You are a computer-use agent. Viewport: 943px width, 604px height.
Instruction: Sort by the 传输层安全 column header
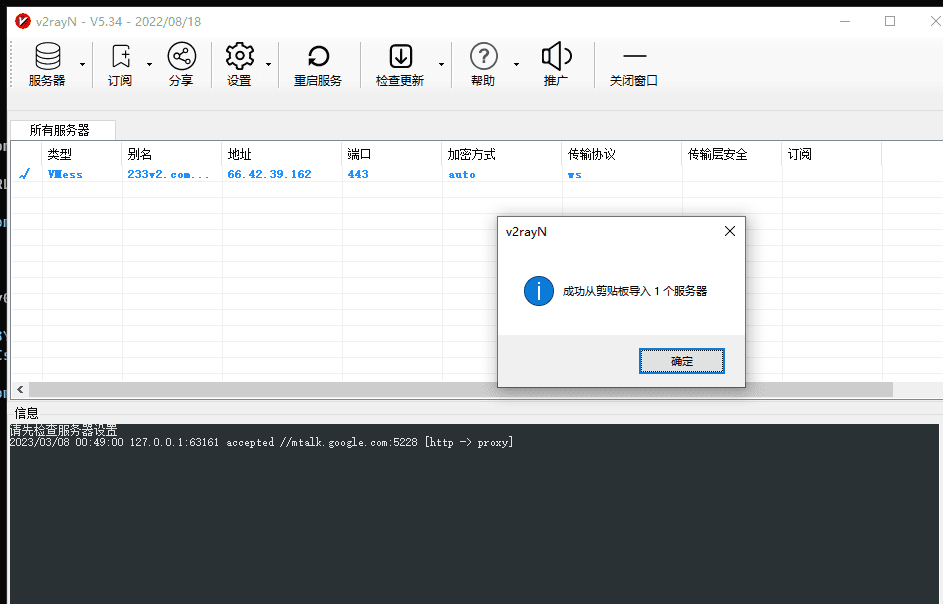tap(733, 154)
